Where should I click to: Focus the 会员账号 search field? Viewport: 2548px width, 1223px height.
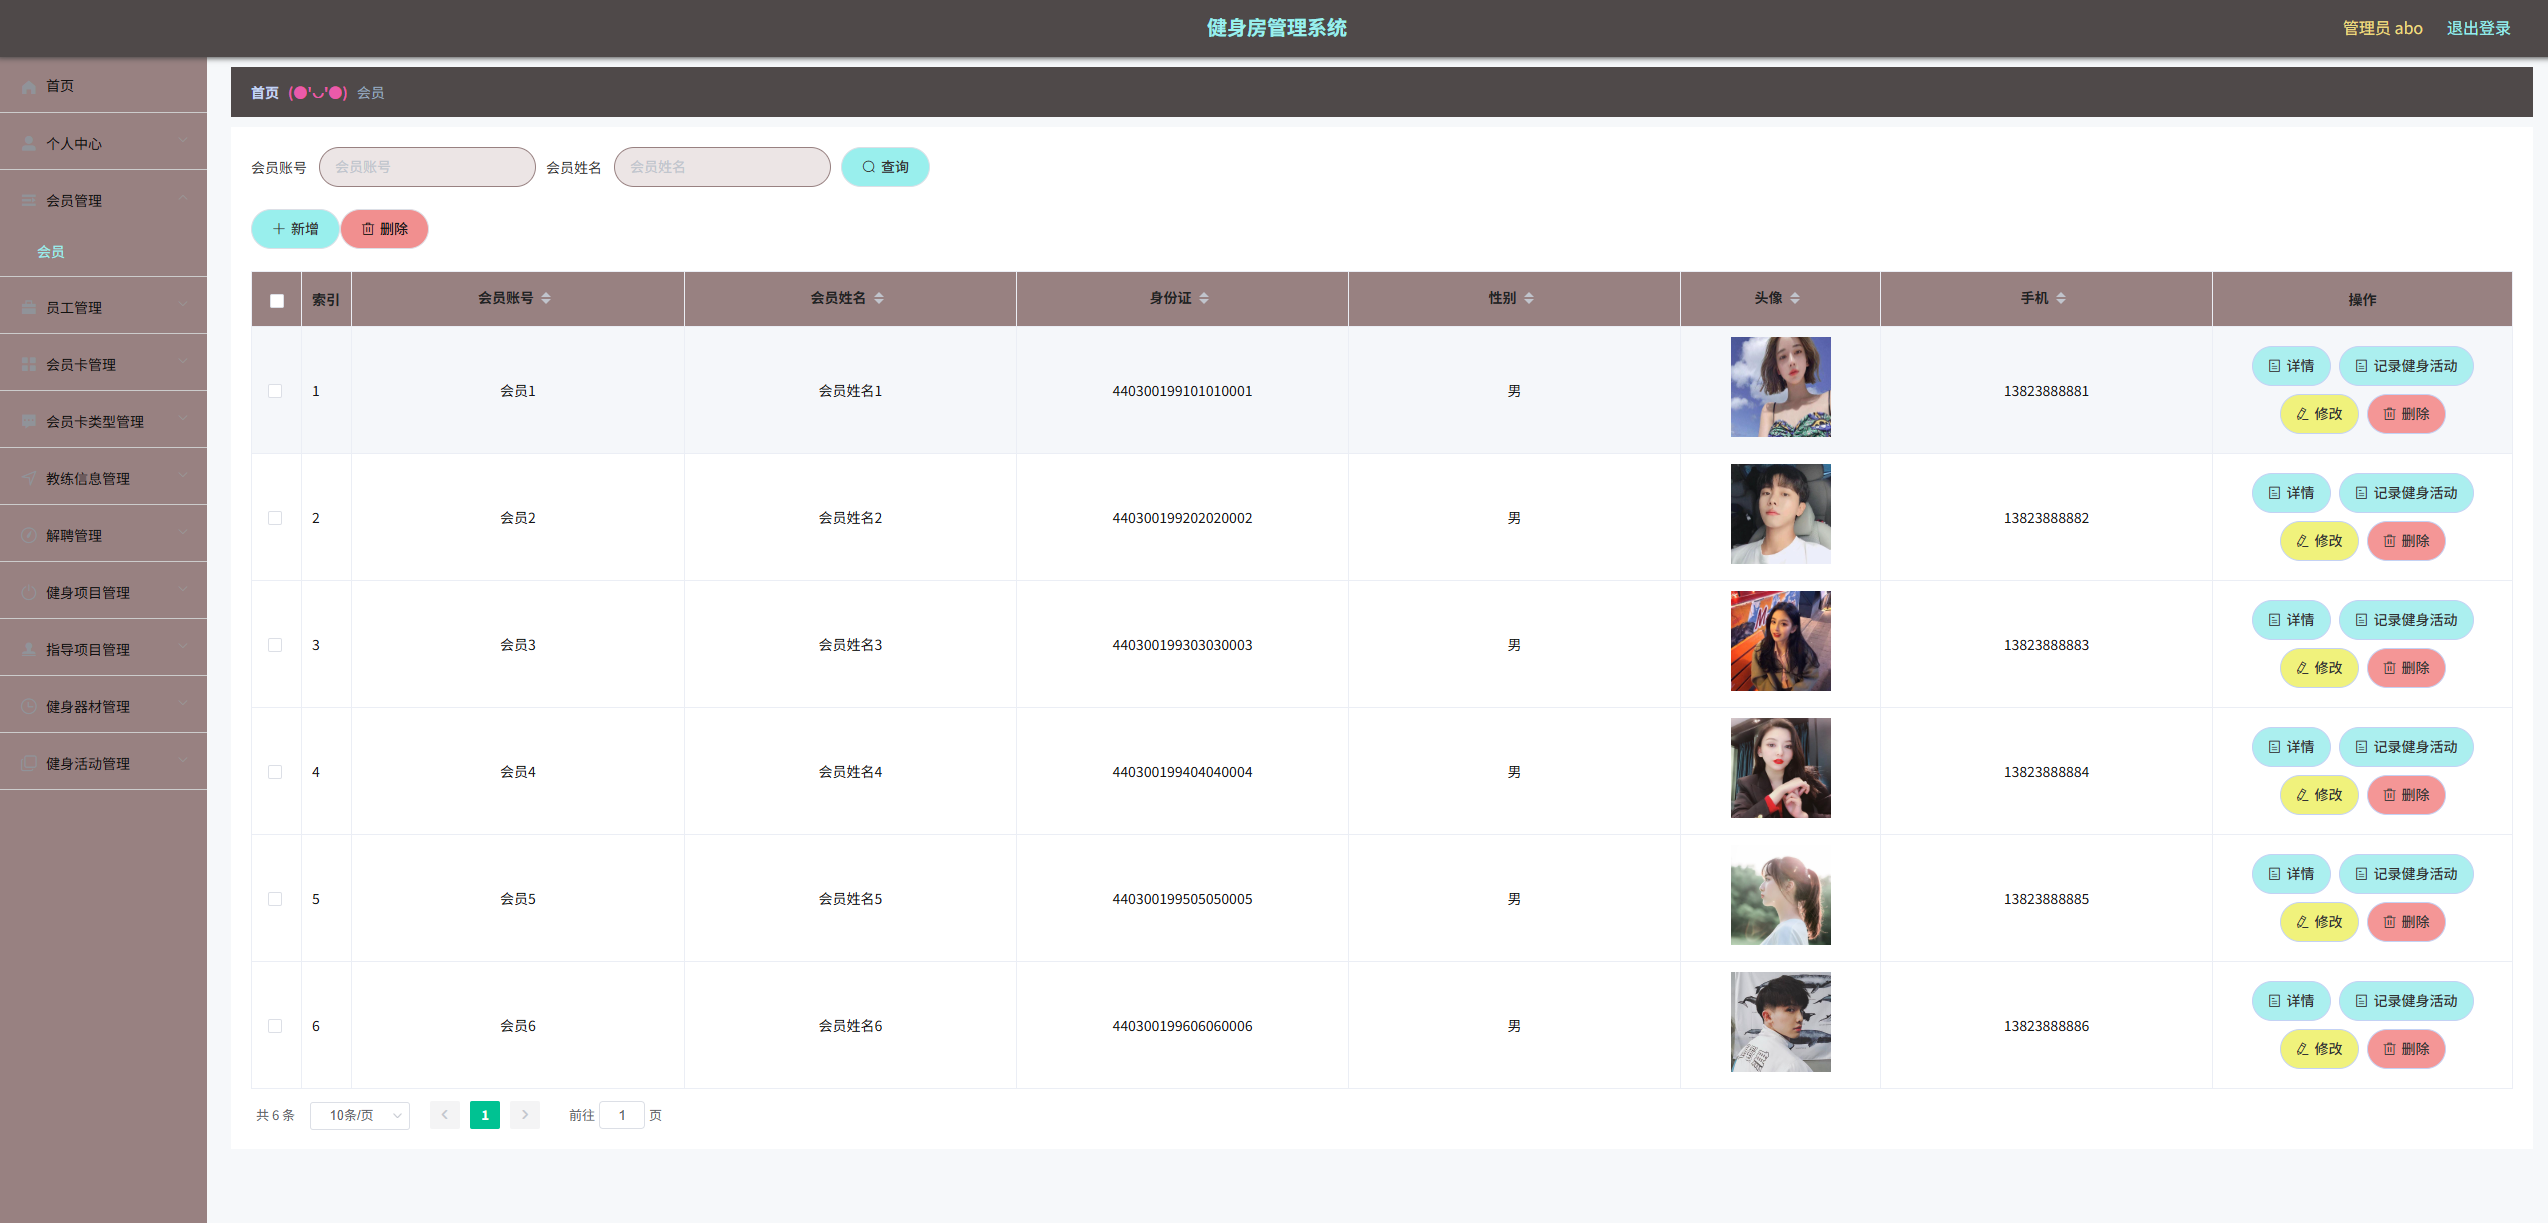(x=427, y=167)
